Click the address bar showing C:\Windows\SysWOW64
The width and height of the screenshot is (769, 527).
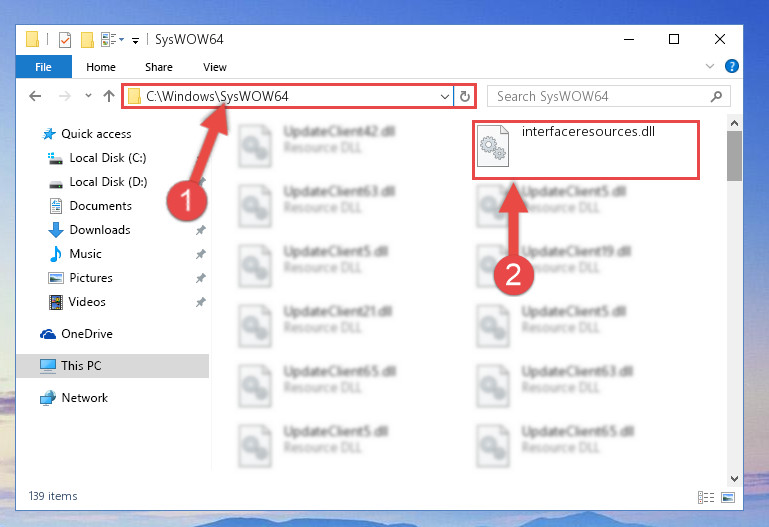(287, 96)
